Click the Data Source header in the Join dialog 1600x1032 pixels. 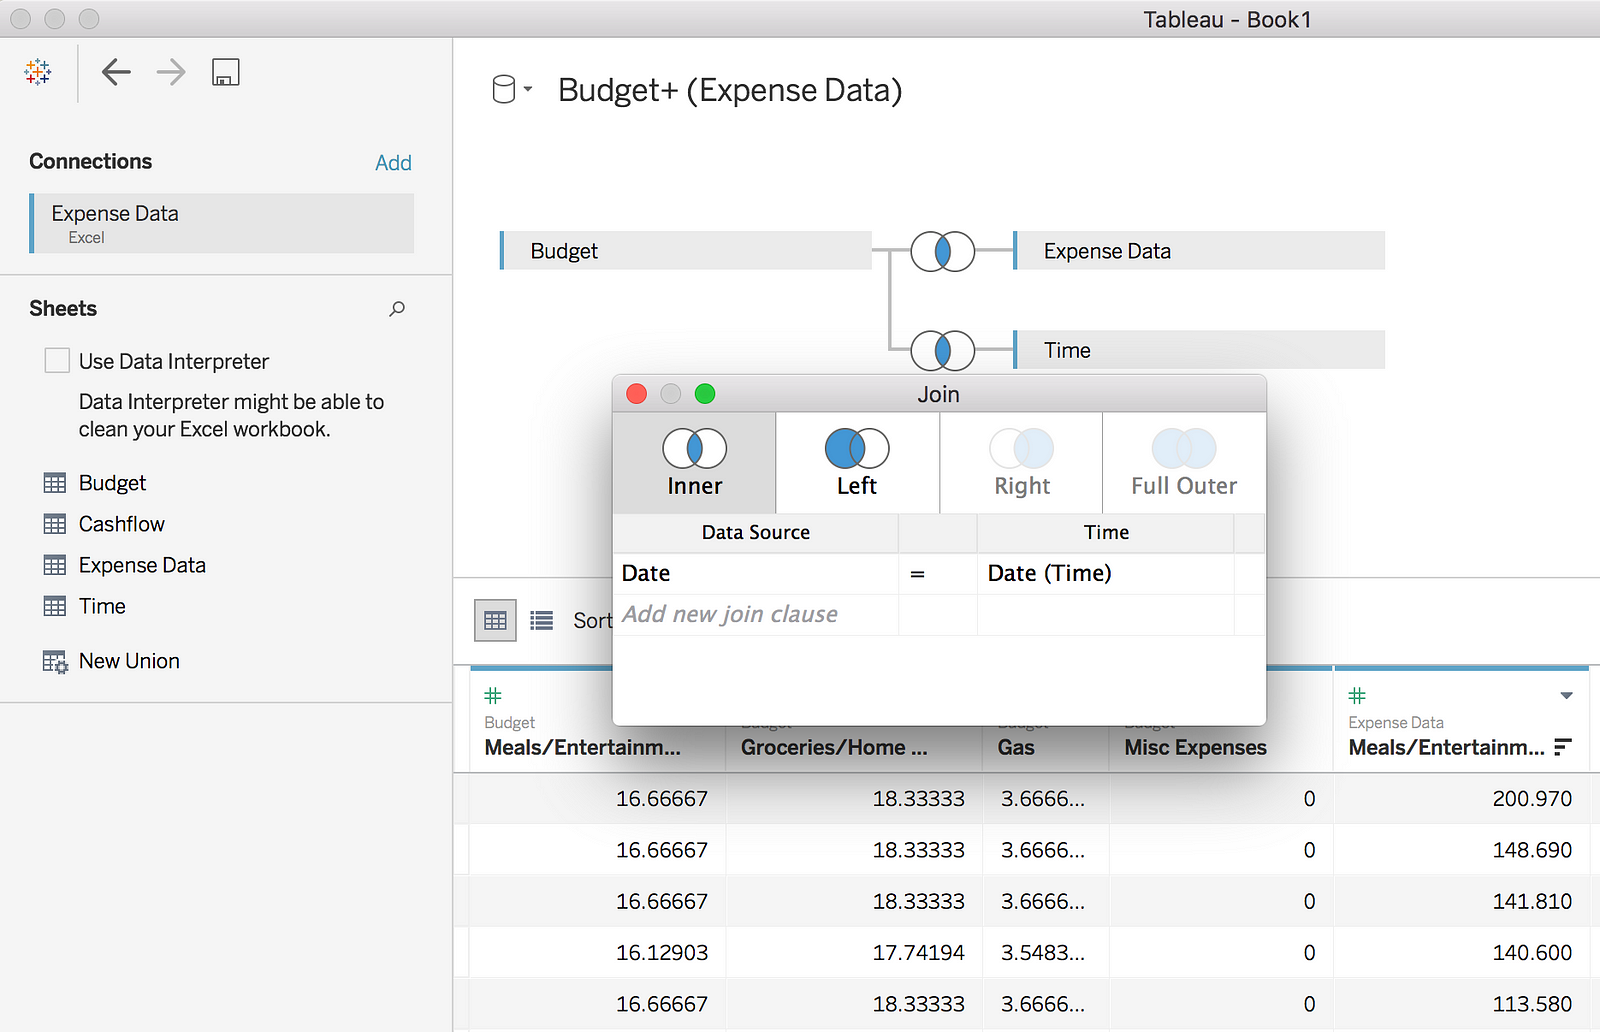(x=756, y=533)
